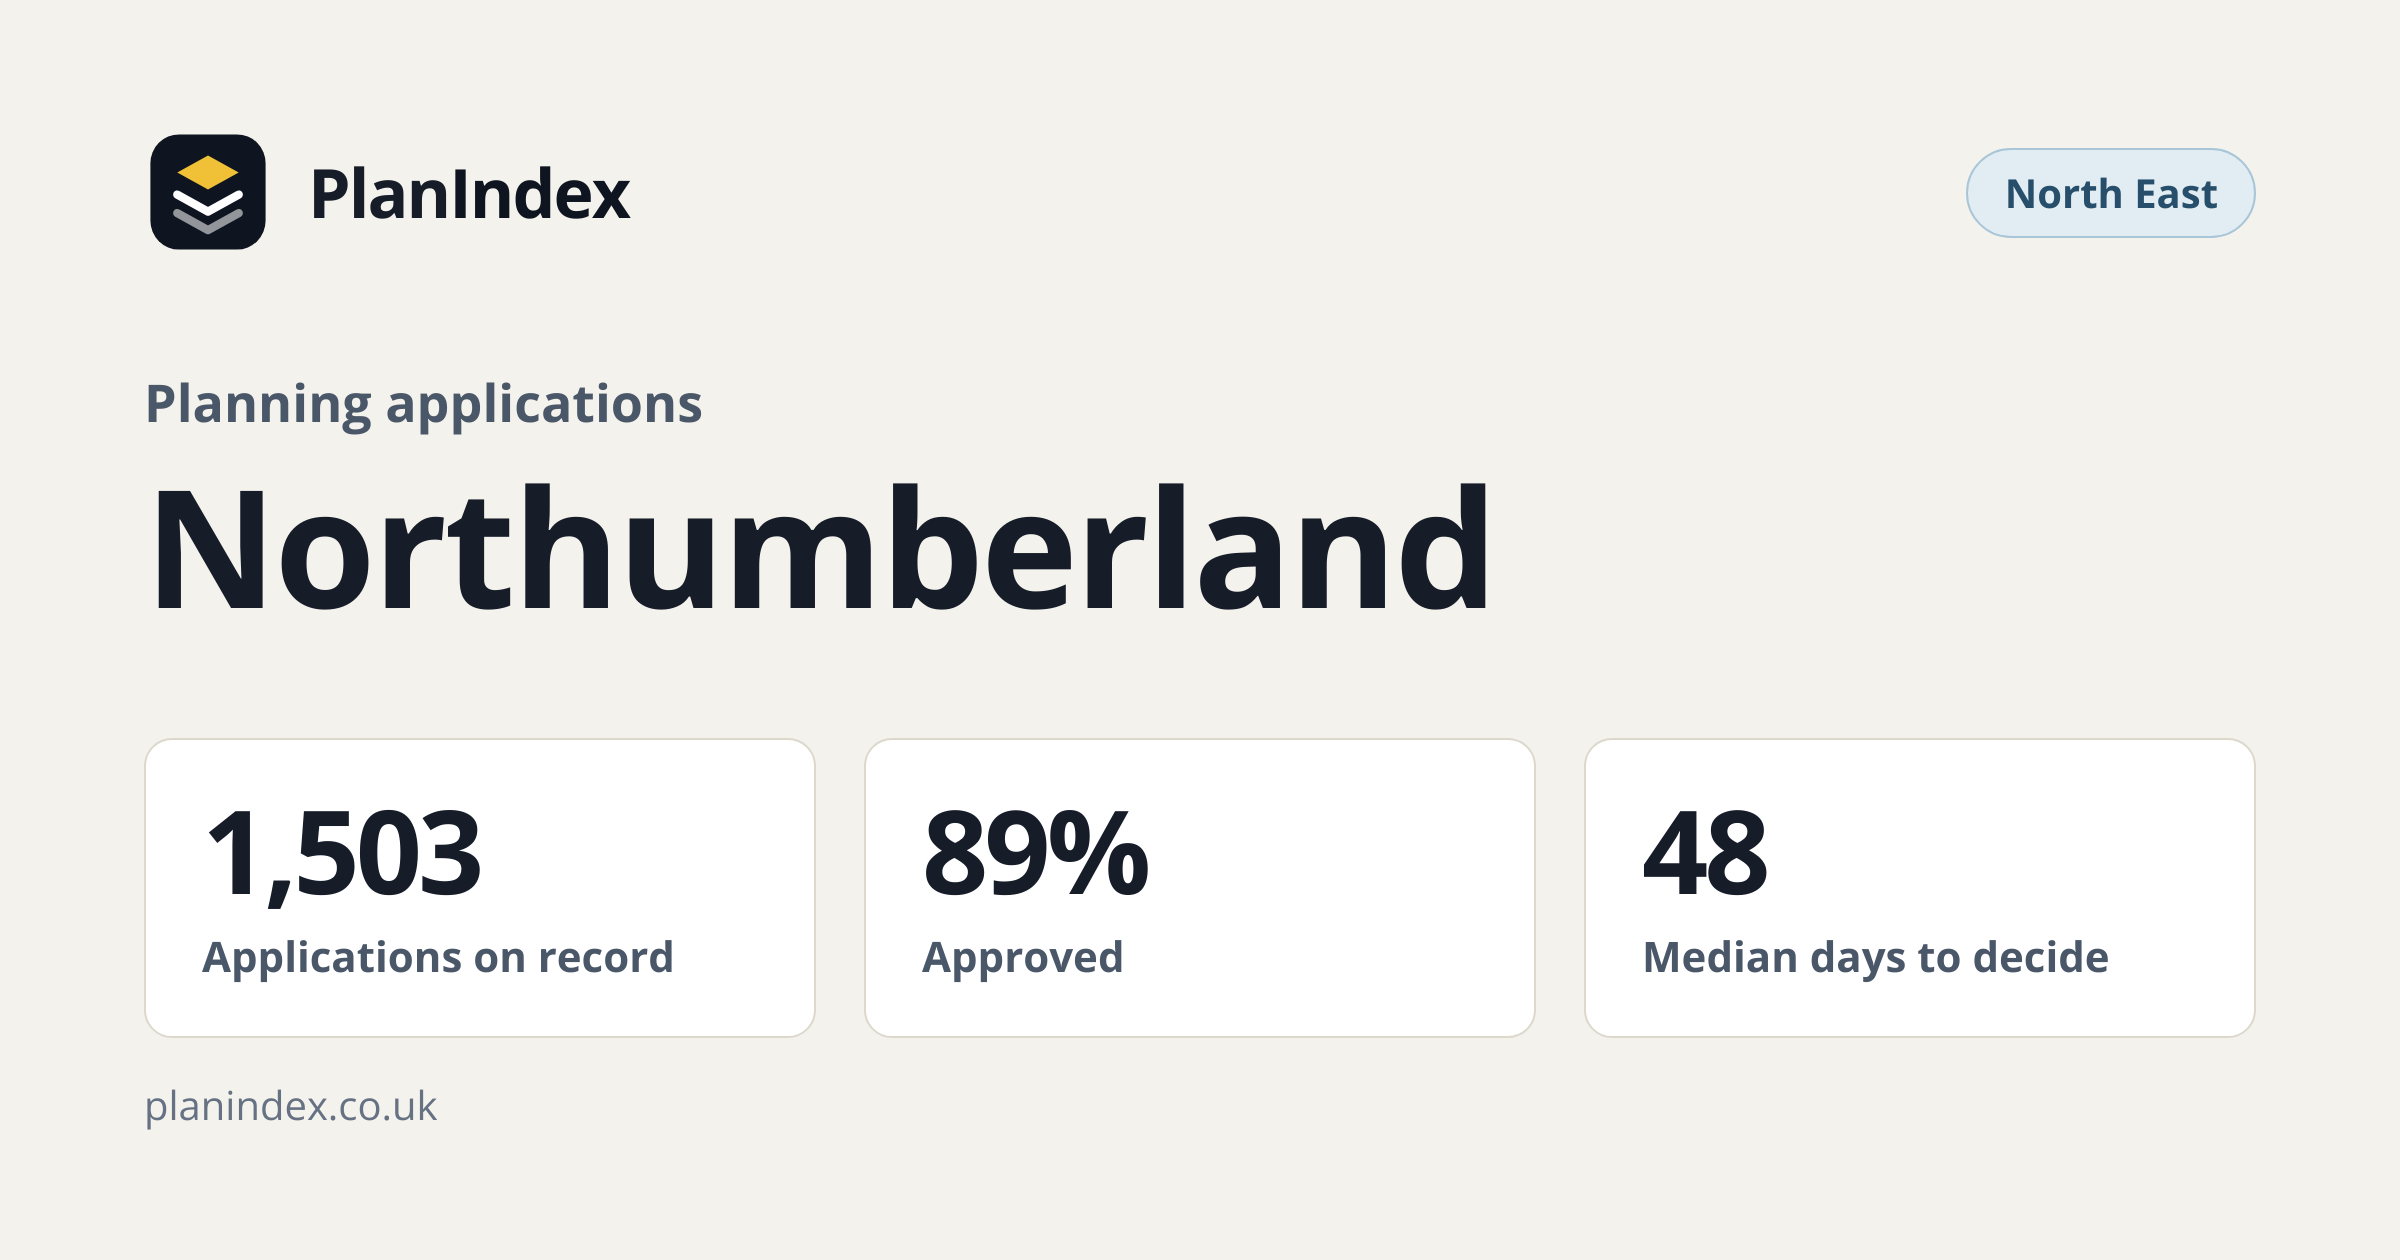Open the Approved percentage card
This screenshot has width=2400, height=1260.
click(x=1200, y=888)
